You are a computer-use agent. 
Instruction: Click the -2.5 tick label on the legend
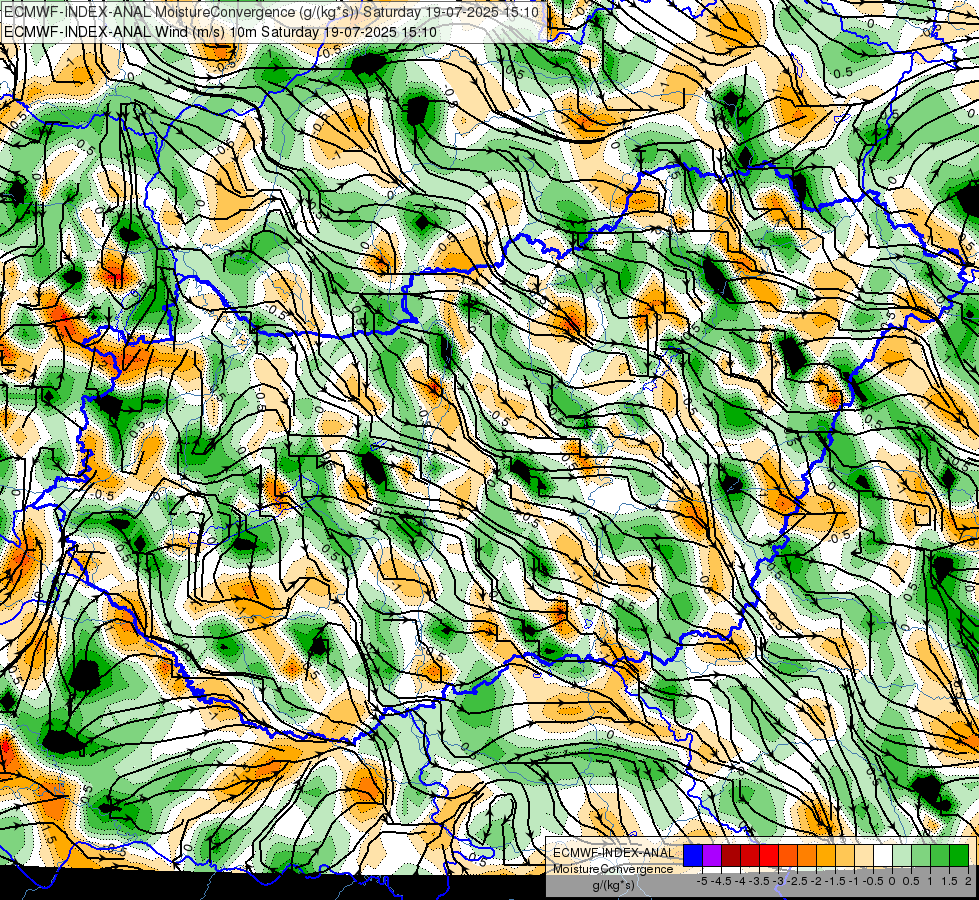(796, 881)
